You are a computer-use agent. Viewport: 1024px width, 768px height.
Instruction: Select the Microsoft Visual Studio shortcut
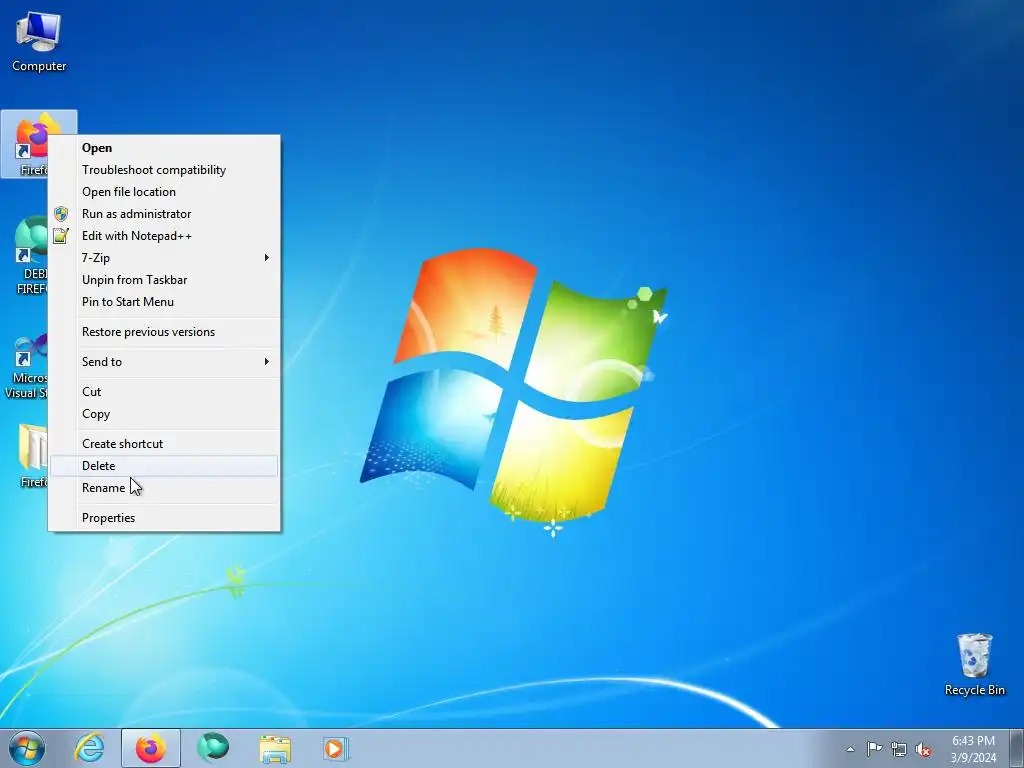(x=25, y=366)
